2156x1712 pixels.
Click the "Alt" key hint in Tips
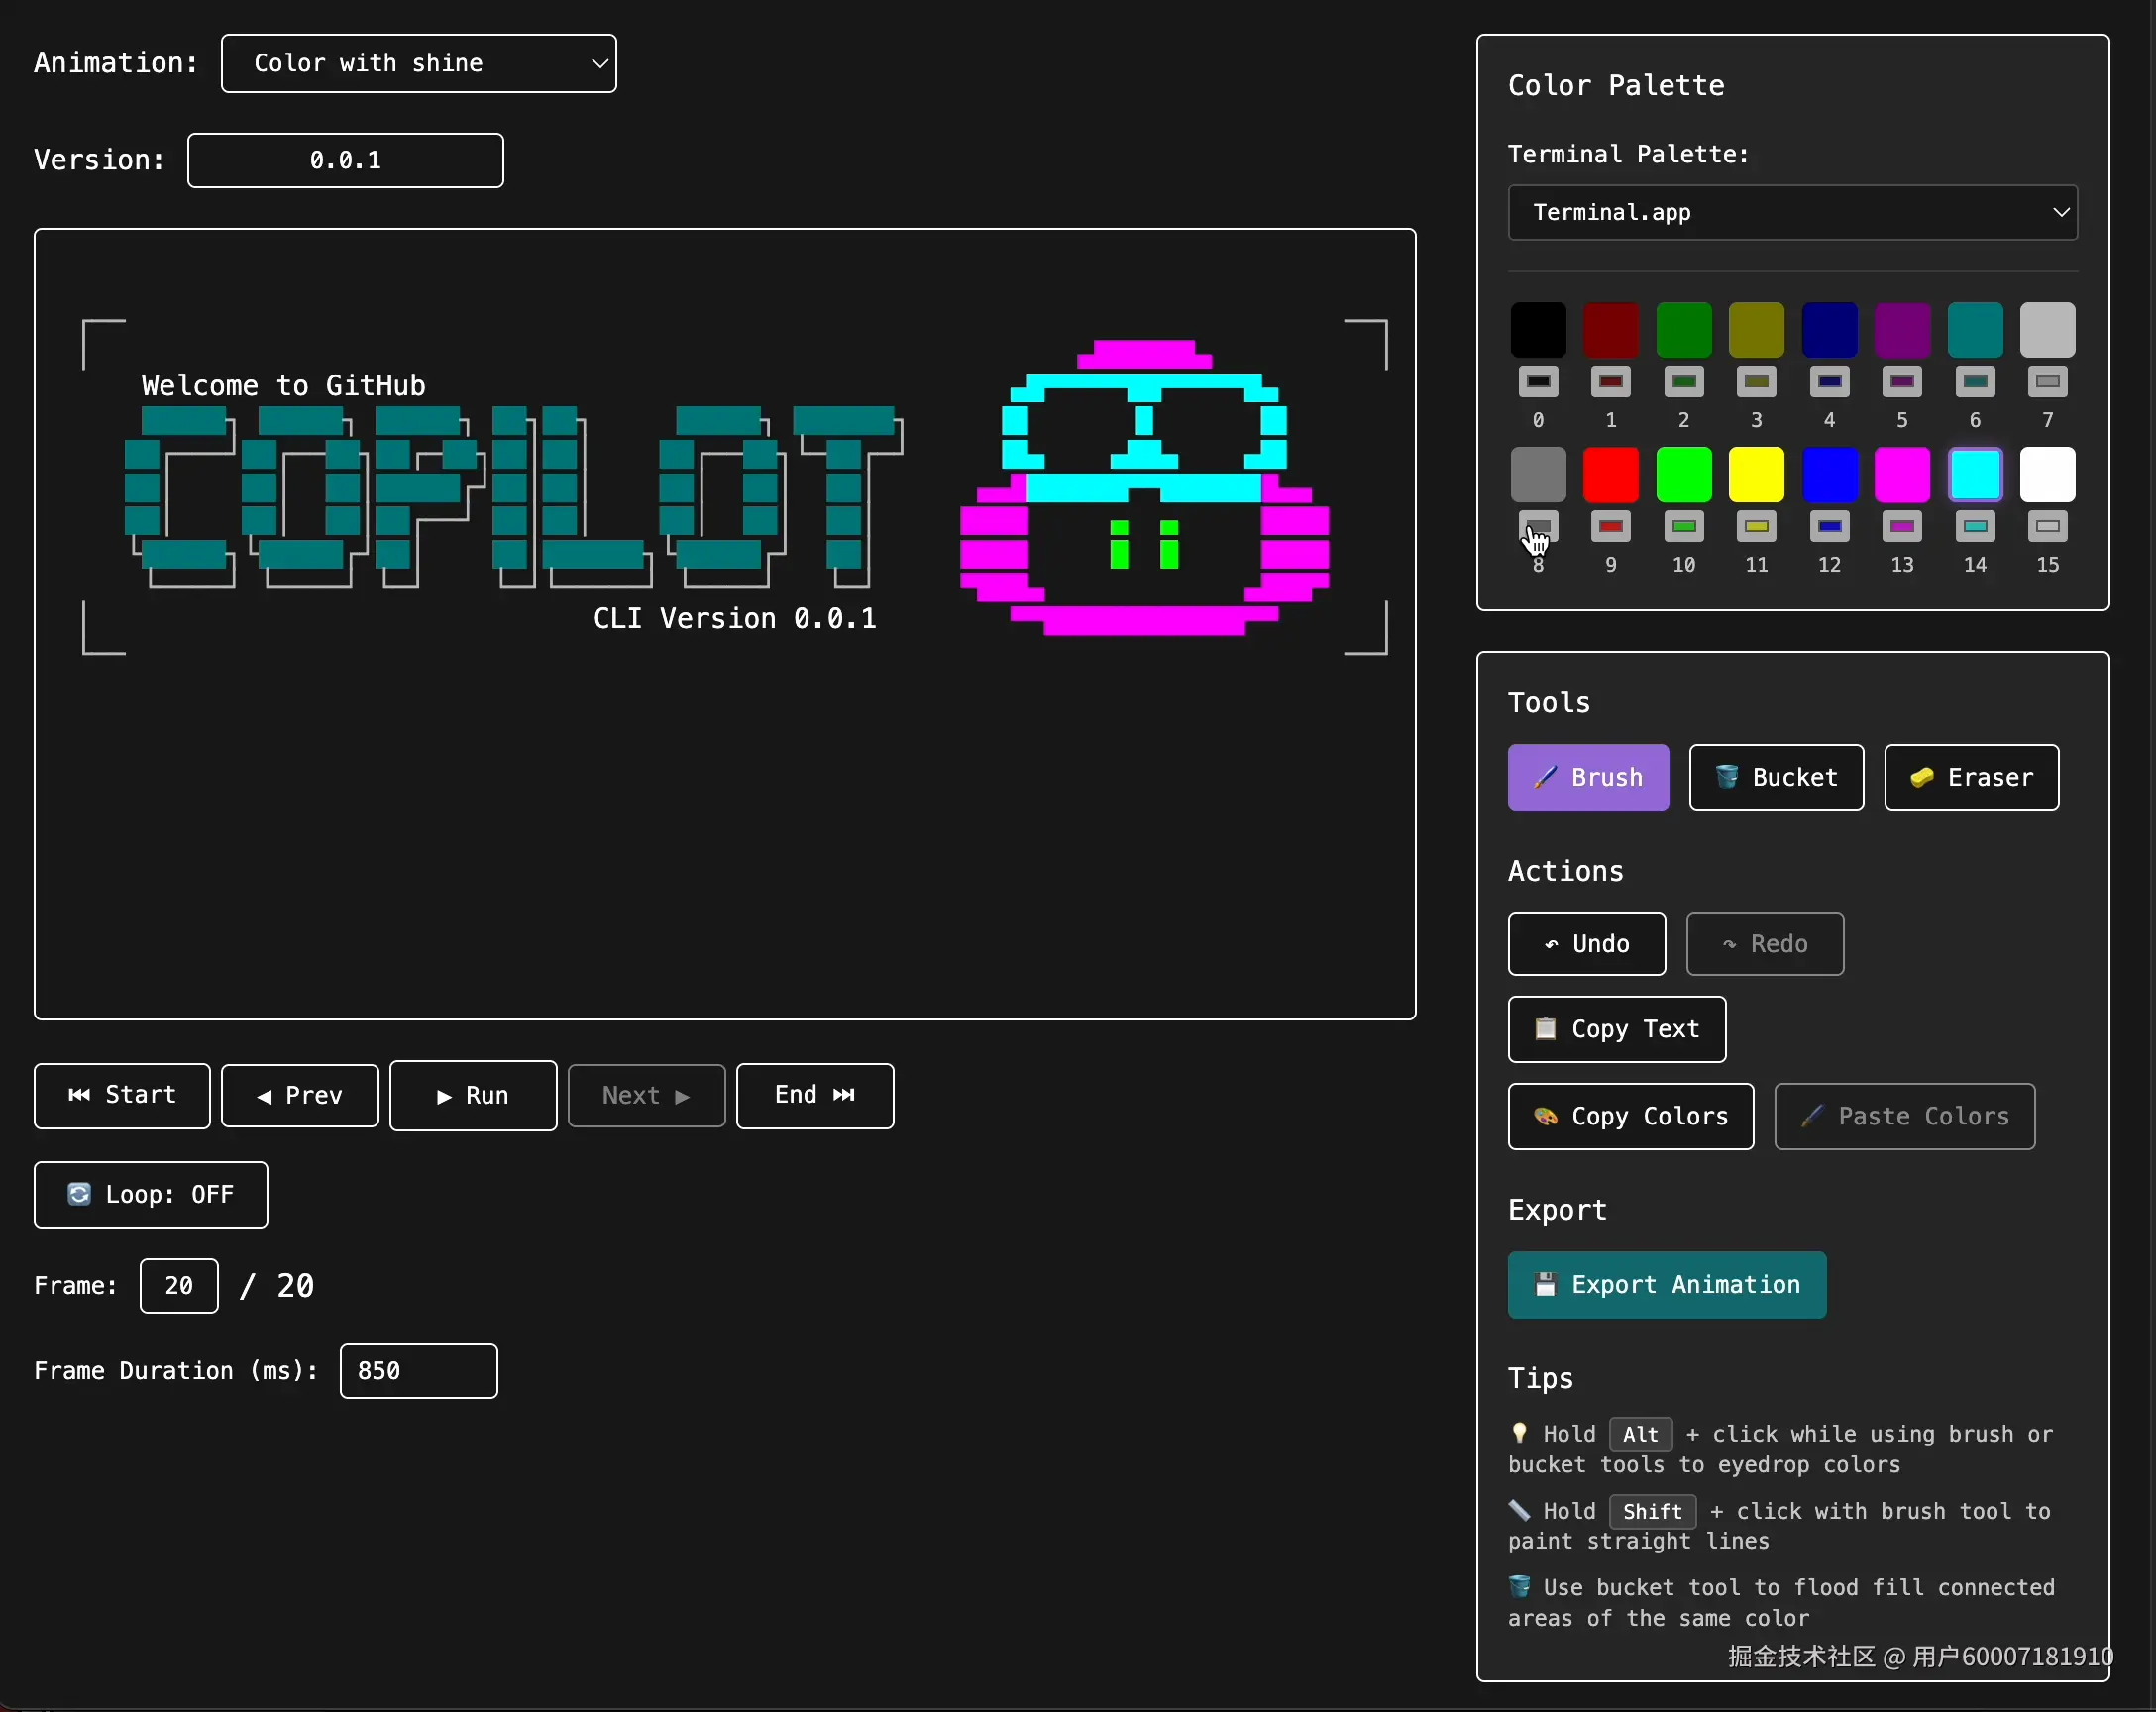[x=1640, y=1433]
